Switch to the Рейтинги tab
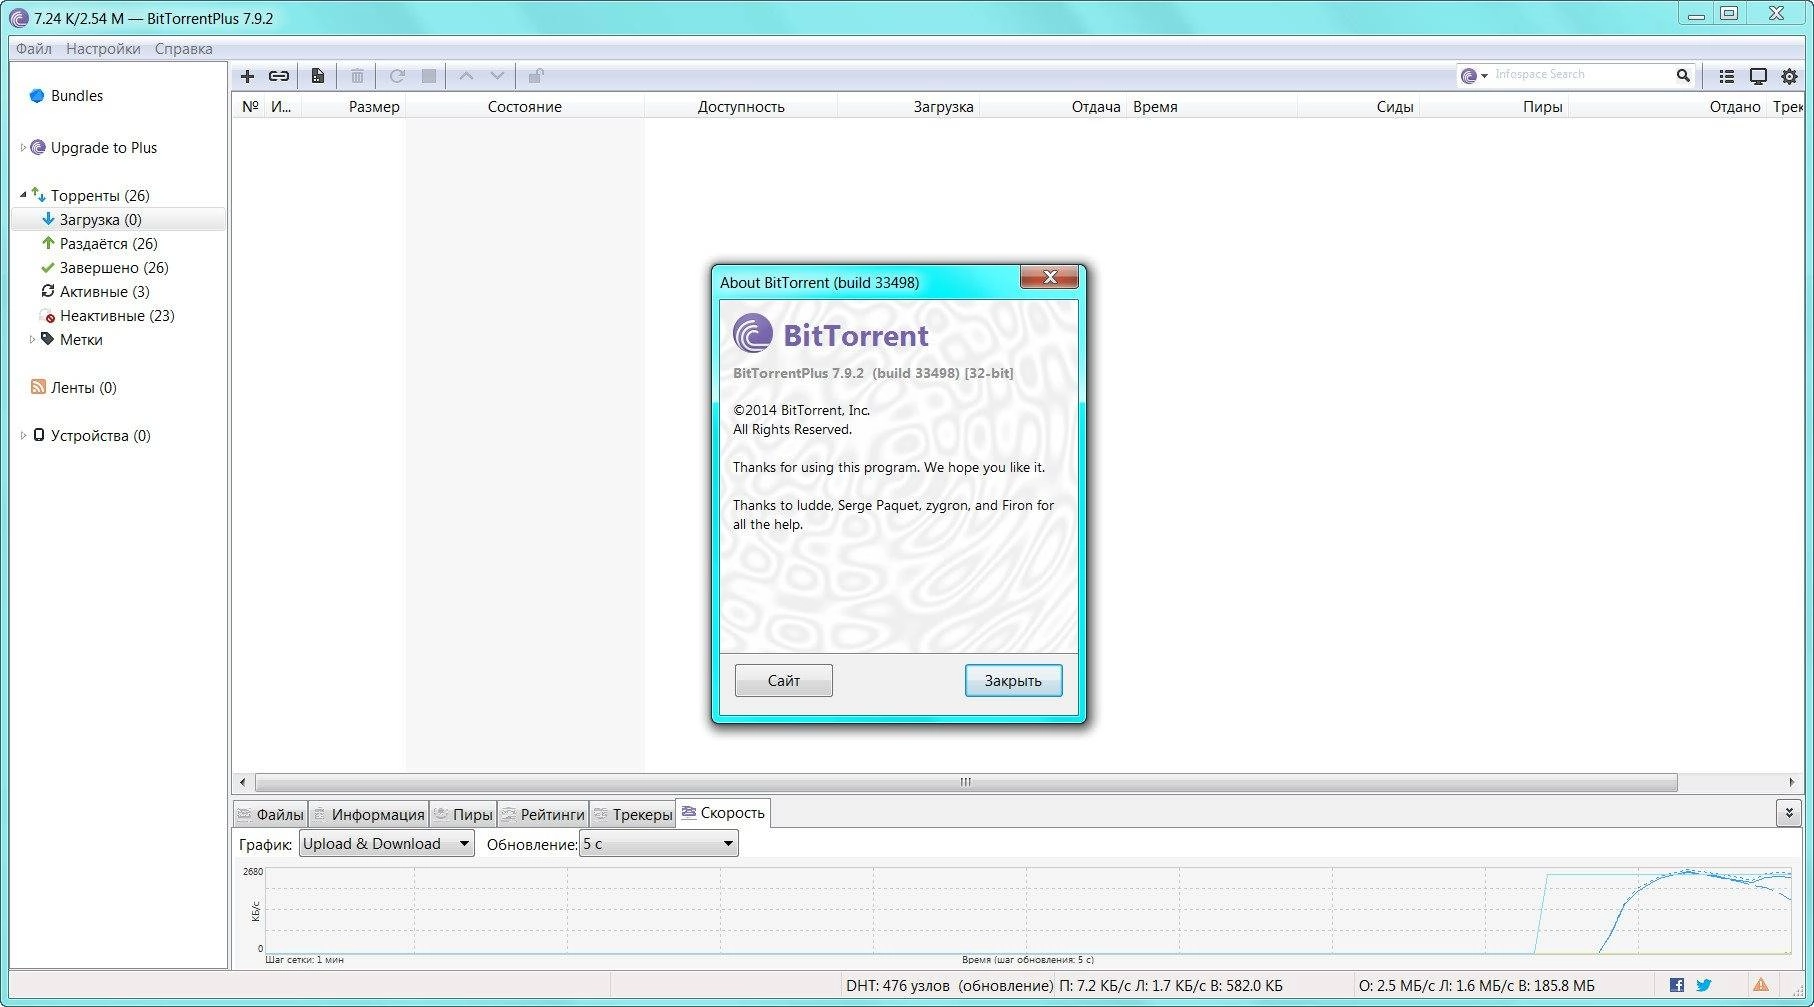 (543, 814)
